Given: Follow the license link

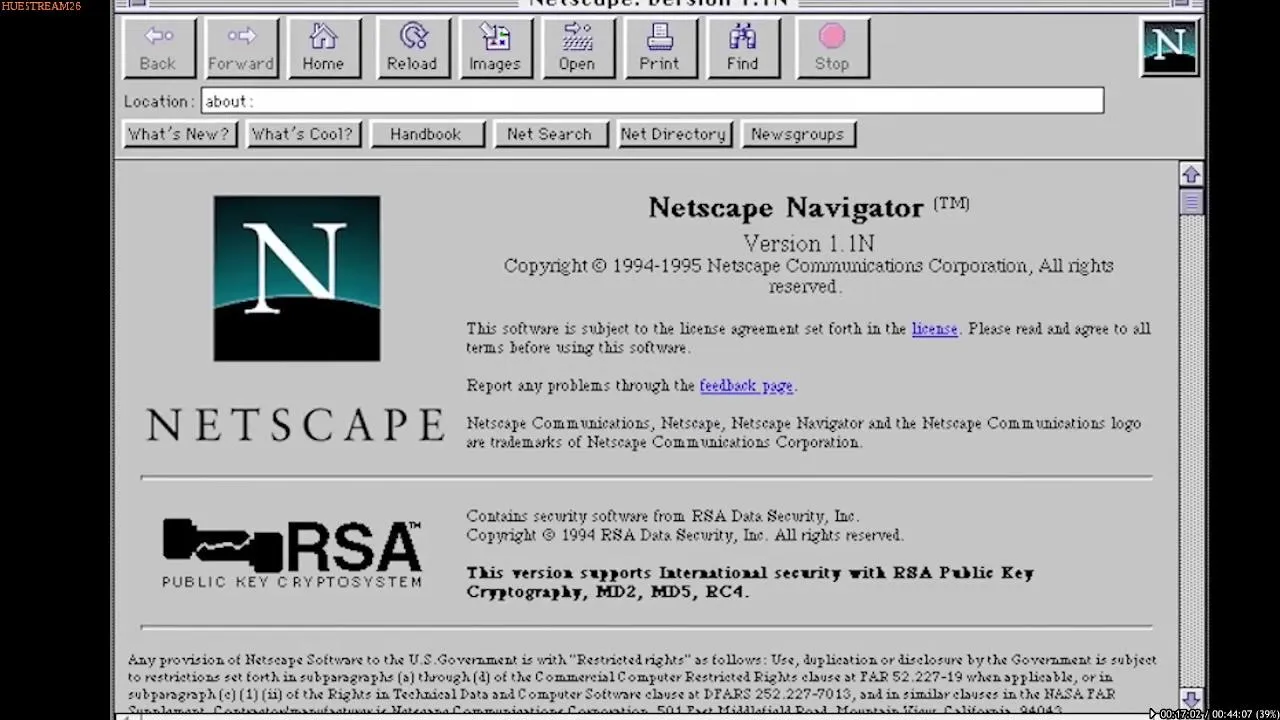Looking at the screenshot, I should 934,329.
